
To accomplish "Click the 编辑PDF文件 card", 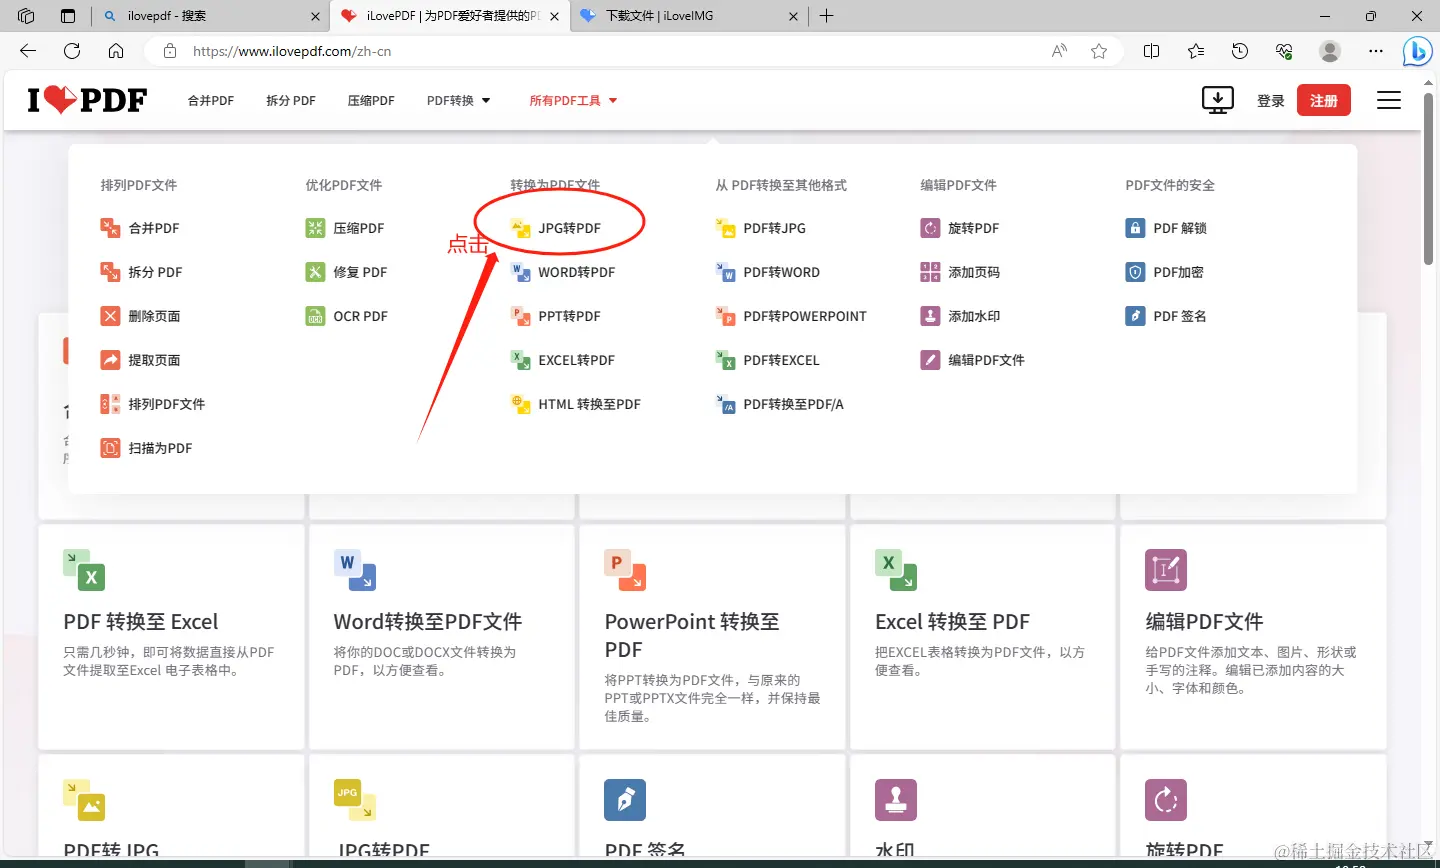I will pos(1253,637).
